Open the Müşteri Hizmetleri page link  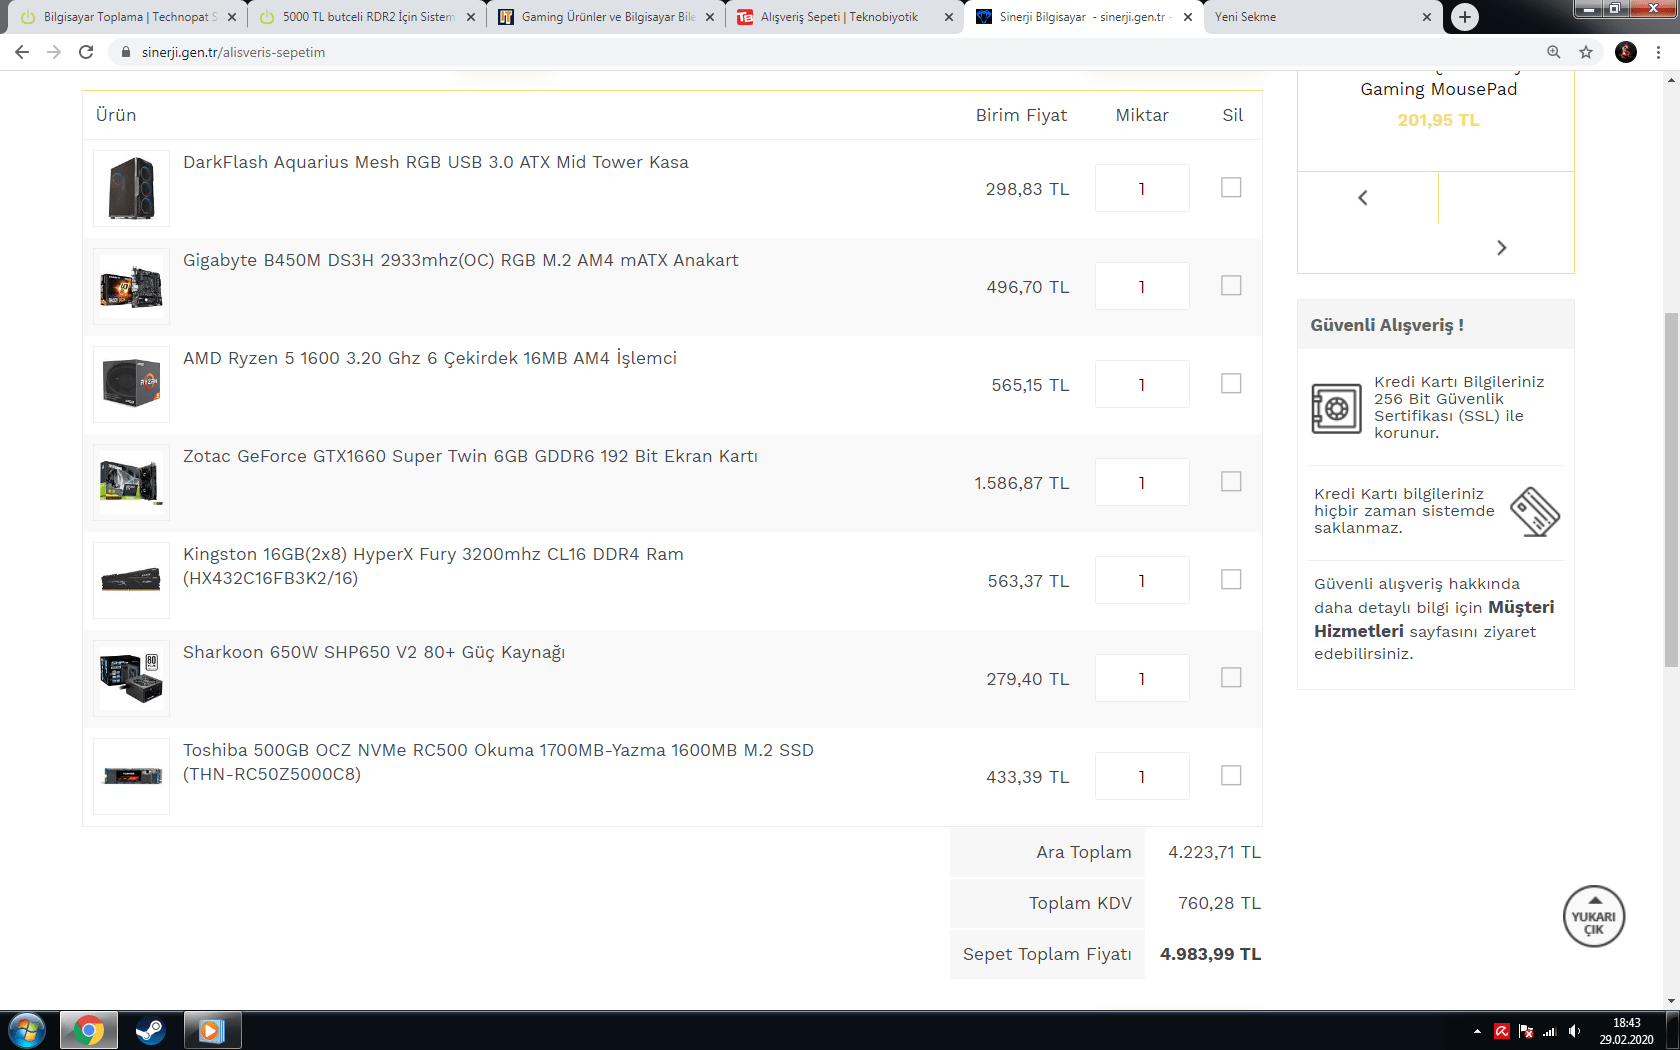[x=1434, y=619]
